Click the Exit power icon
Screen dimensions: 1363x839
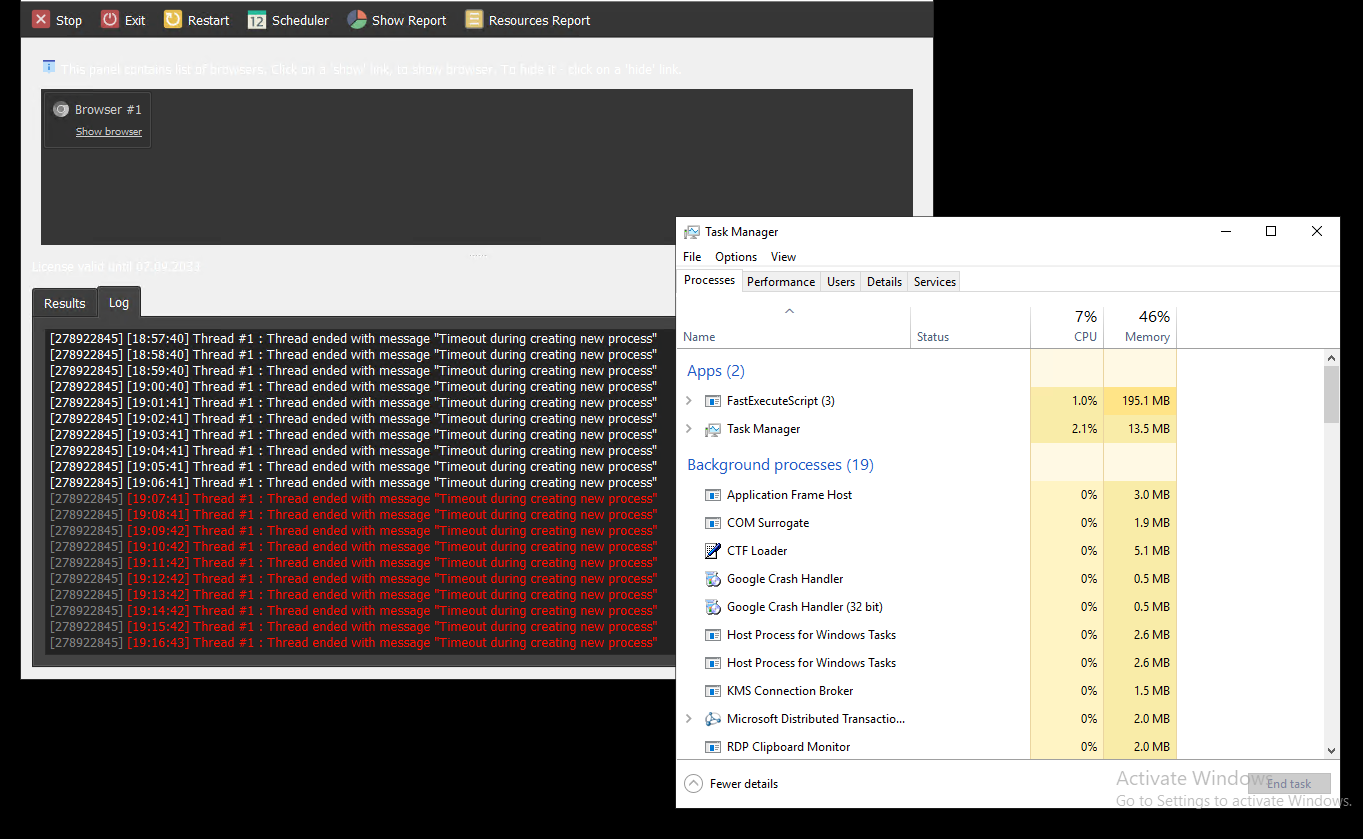coord(110,20)
